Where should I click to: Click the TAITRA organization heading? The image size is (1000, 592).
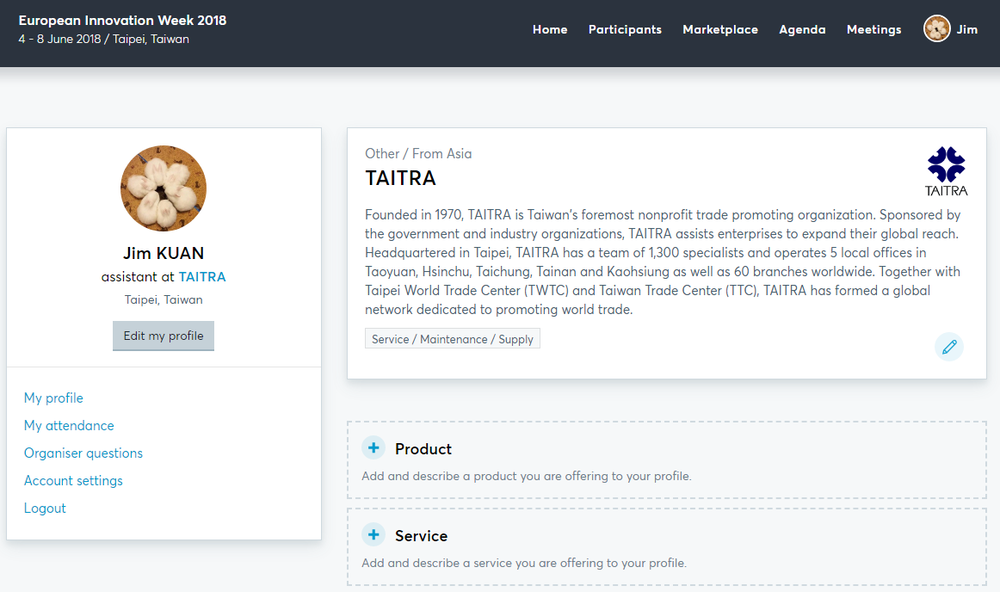[401, 178]
